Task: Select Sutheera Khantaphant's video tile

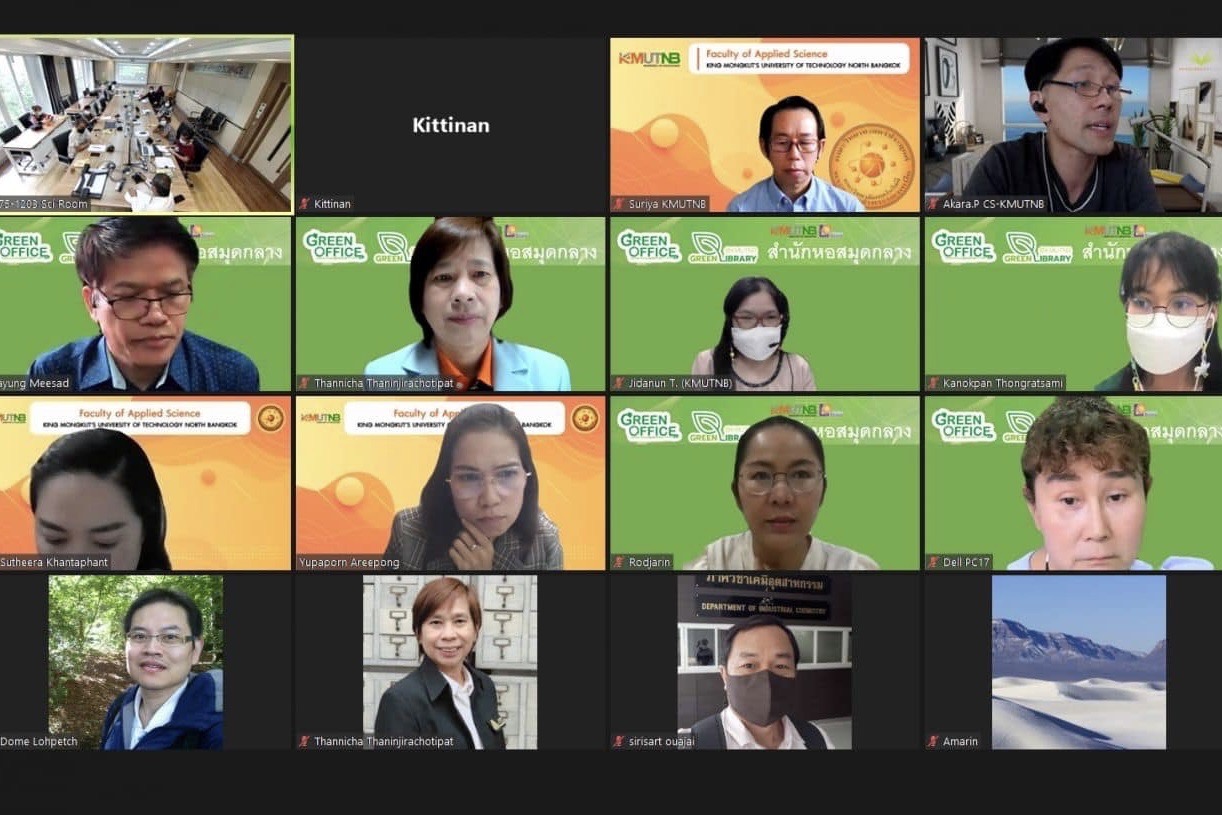Action: 146,483
